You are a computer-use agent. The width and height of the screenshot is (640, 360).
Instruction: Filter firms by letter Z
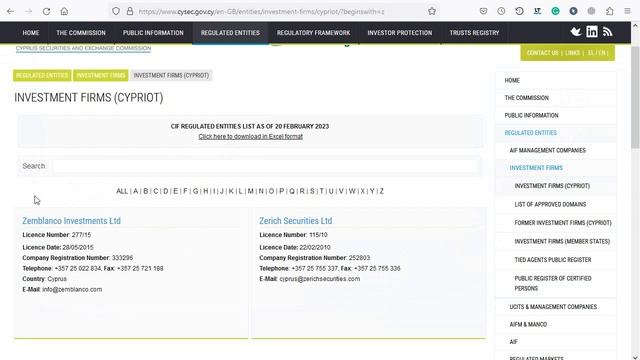[382, 191]
